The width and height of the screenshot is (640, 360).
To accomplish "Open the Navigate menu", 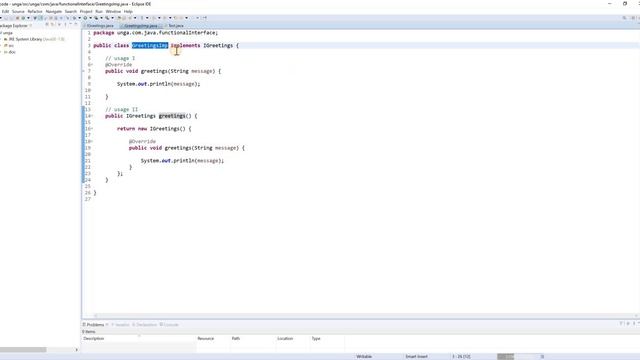I will 53,11.
